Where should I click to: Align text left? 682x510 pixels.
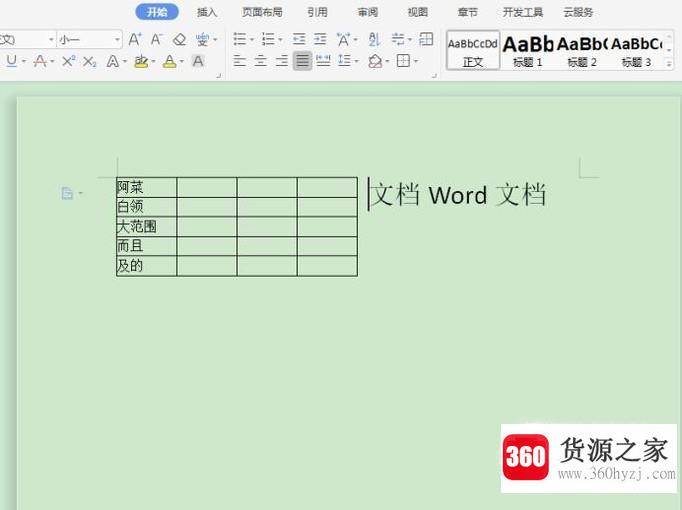(x=240, y=60)
